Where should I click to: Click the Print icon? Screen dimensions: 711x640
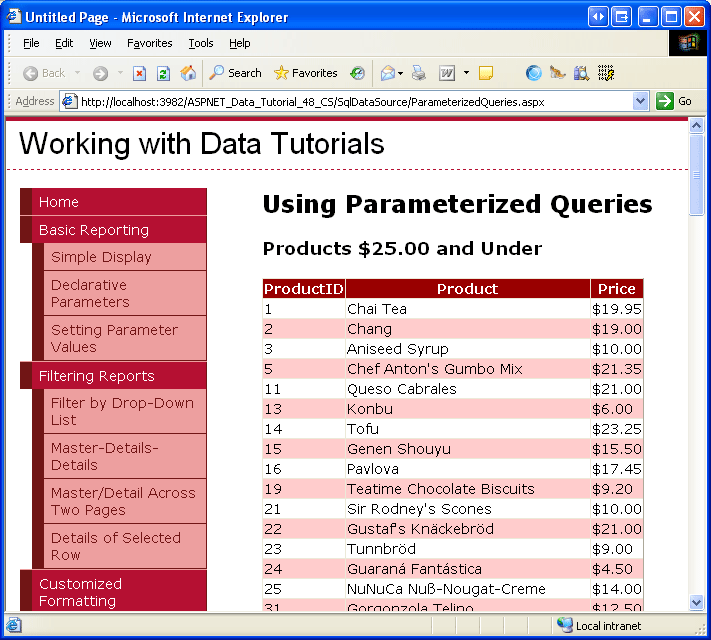pos(419,73)
